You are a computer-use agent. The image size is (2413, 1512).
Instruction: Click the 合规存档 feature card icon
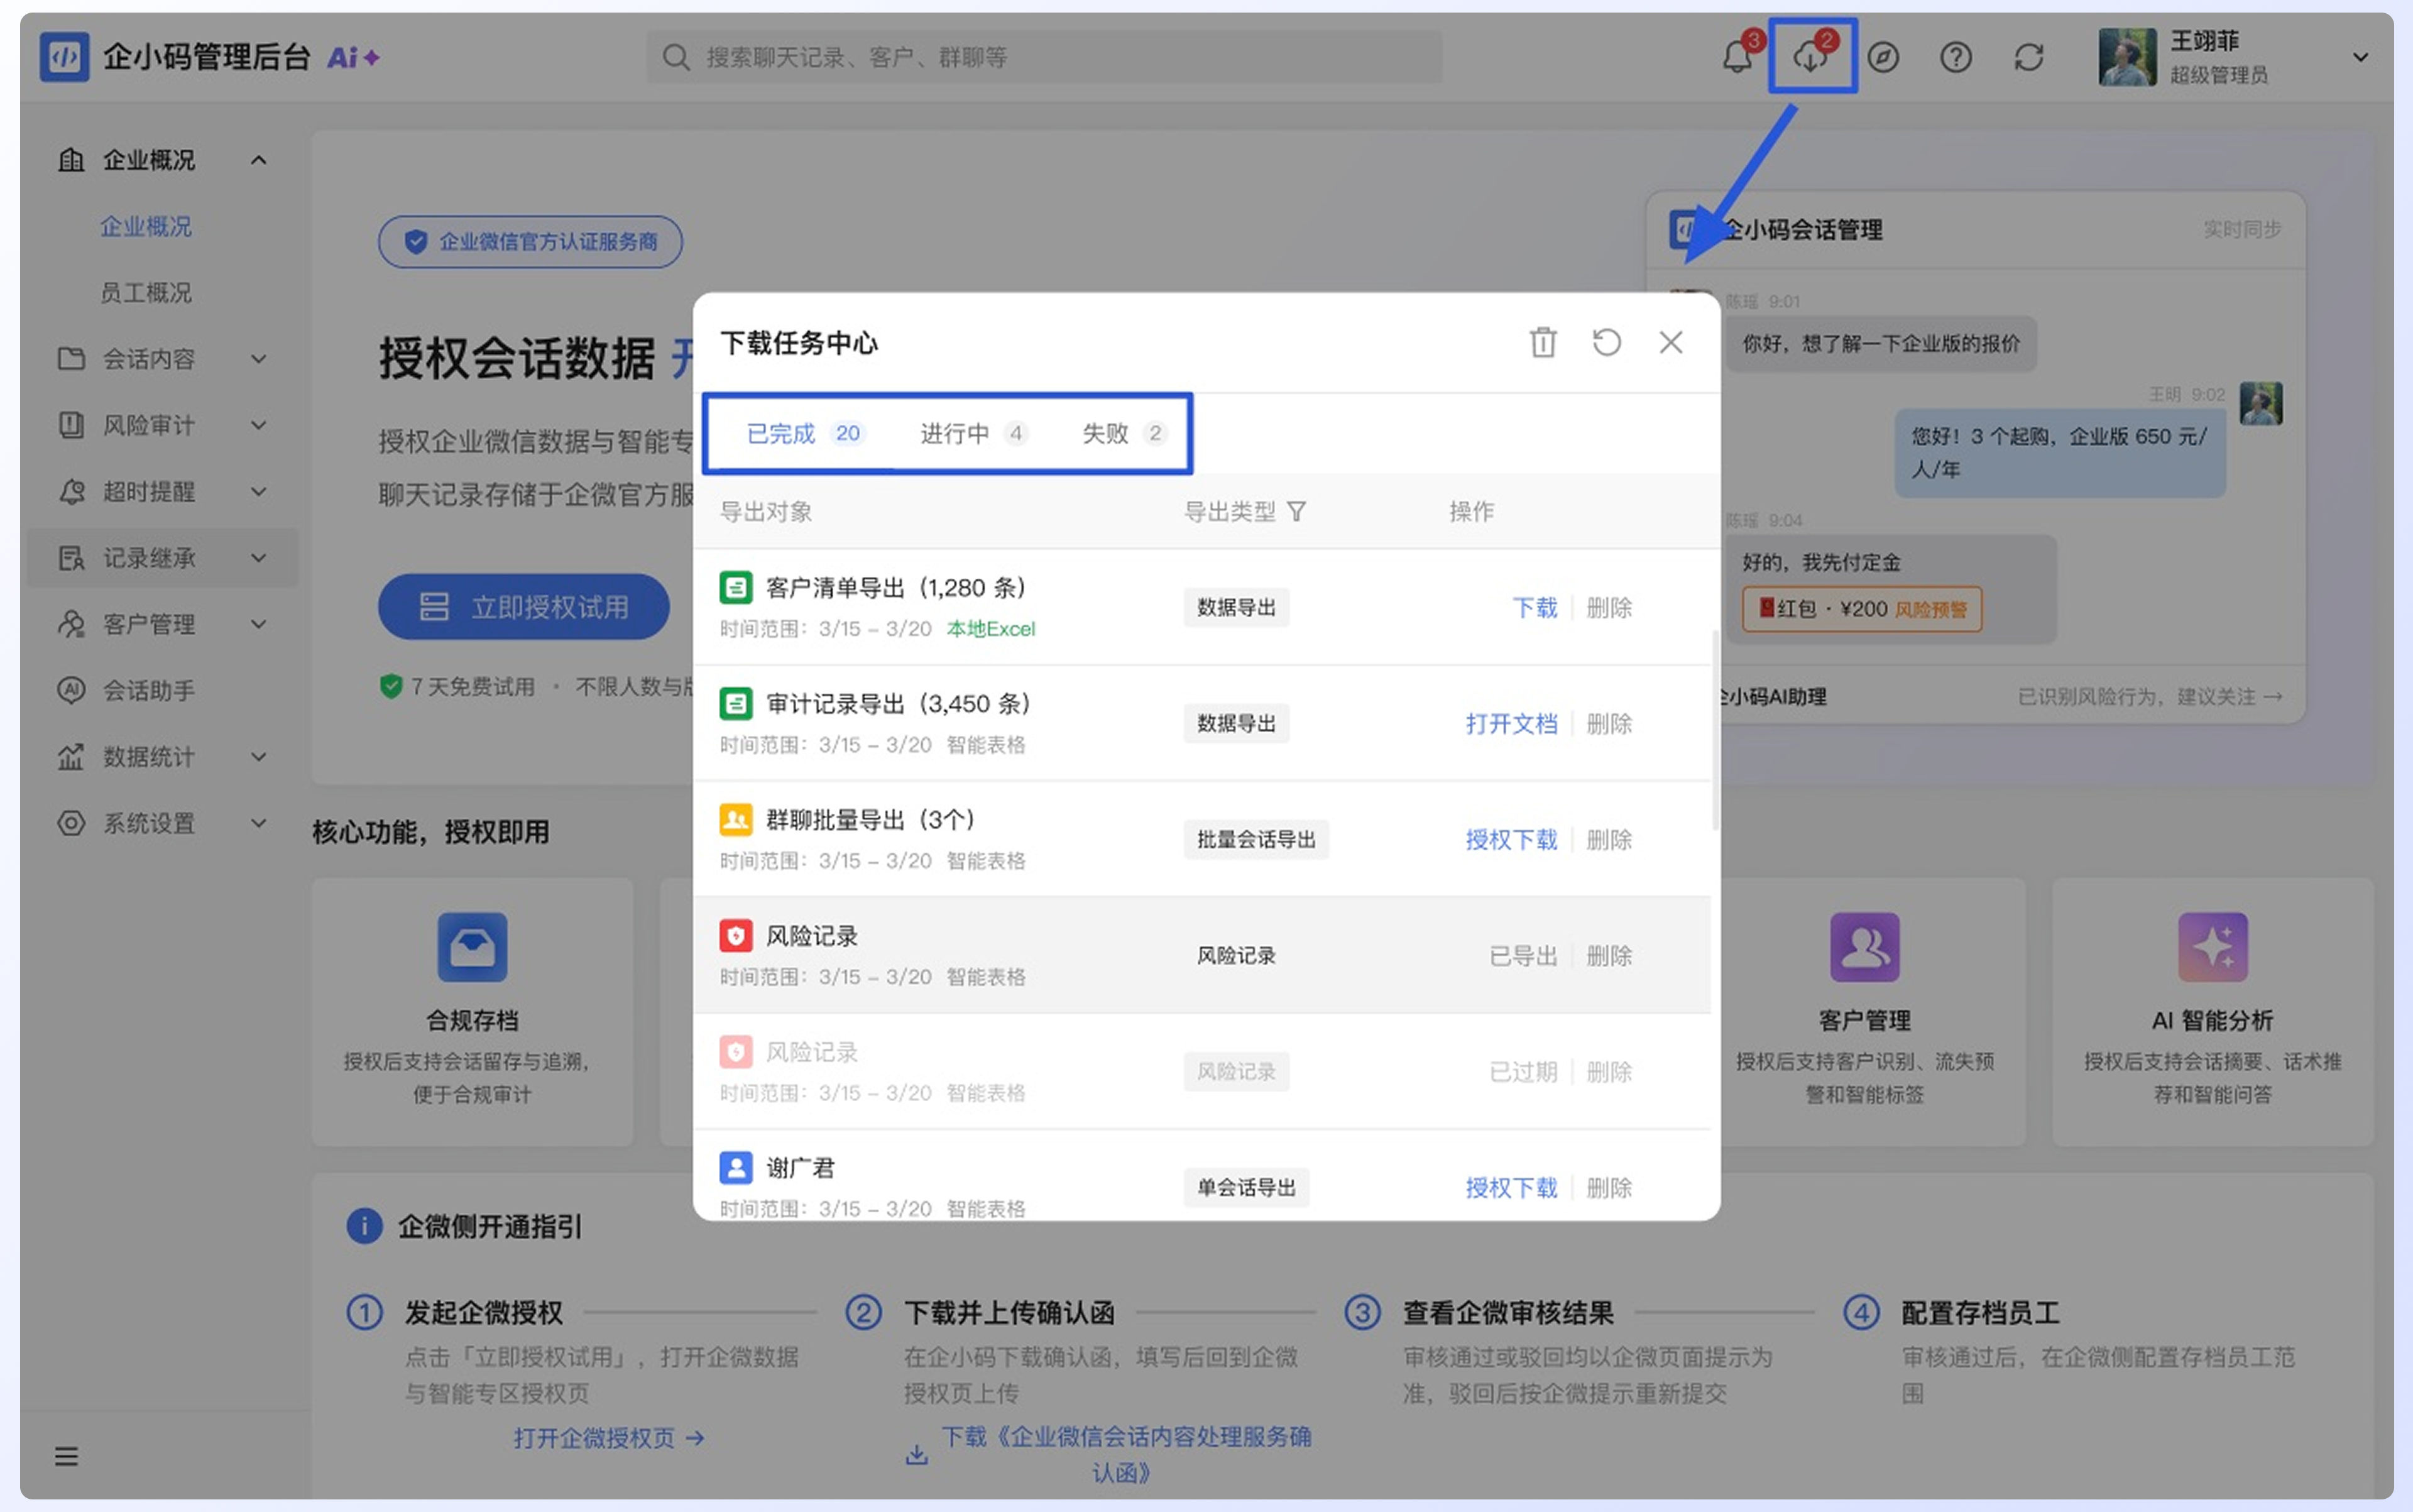pyautogui.click(x=472, y=946)
